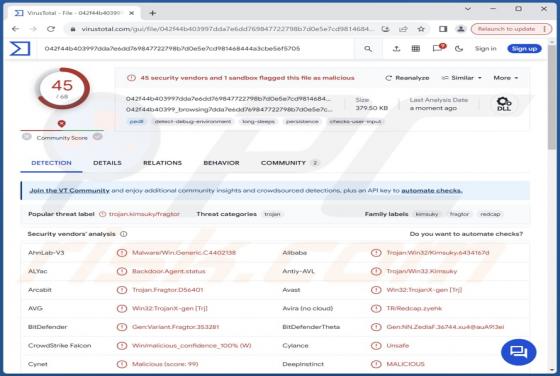The image size is (560, 376).
Task: Click the checks-user-input tag
Action: point(355,121)
